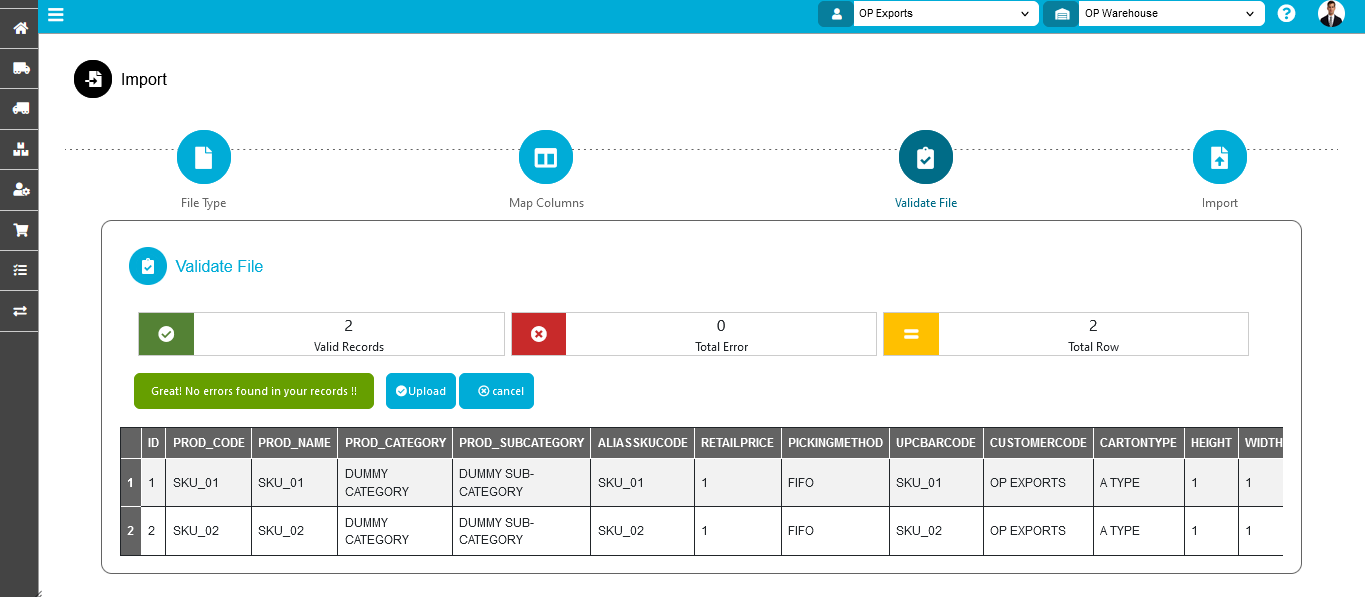Image resolution: width=1365 pixels, height=597 pixels.
Task: Select the Validate File step circle
Action: [x=925, y=158]
